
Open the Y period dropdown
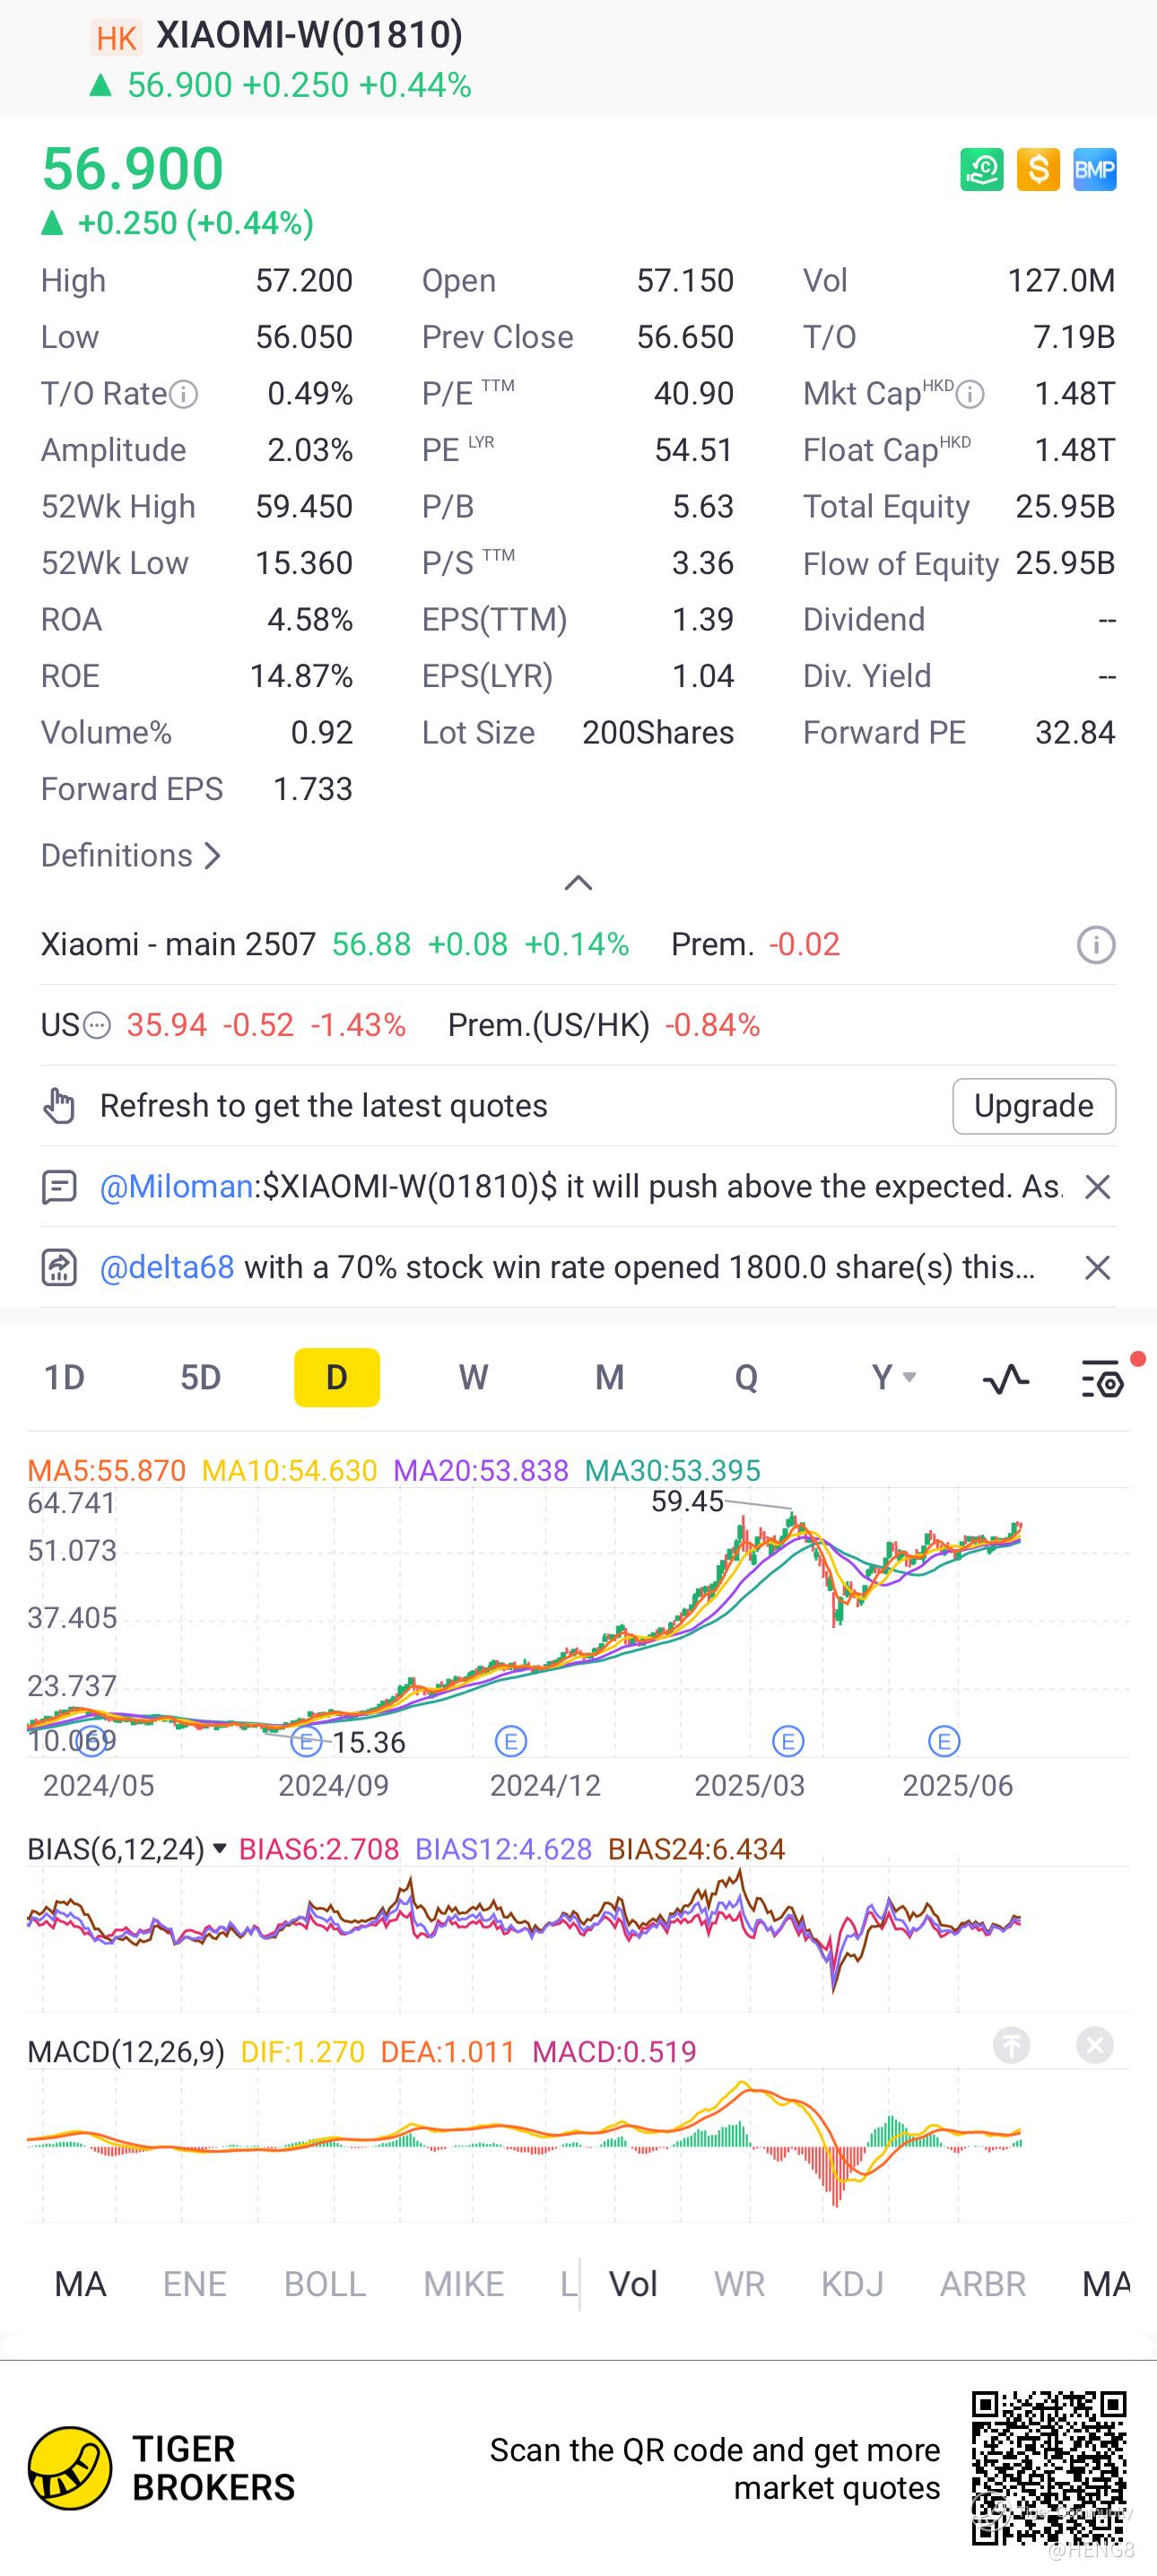(x=893, y=1377)
